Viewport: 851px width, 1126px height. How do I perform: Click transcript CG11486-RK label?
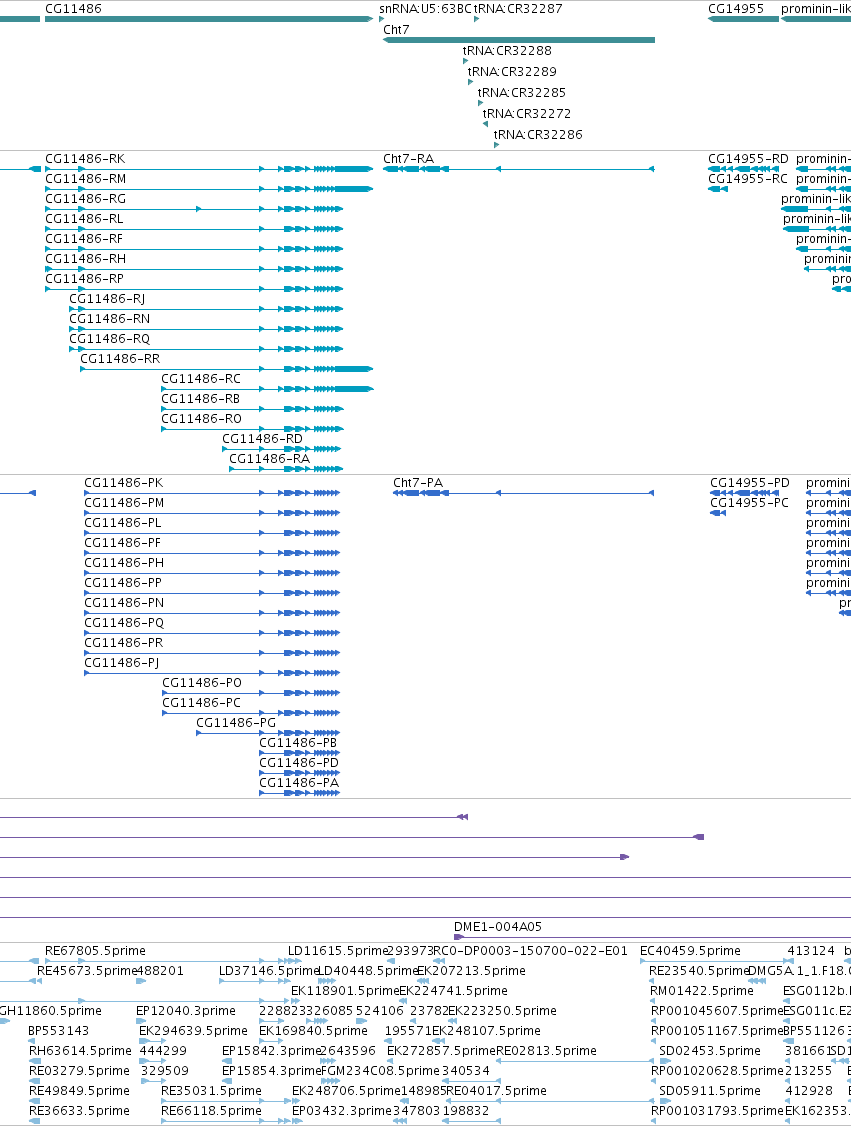85,159
